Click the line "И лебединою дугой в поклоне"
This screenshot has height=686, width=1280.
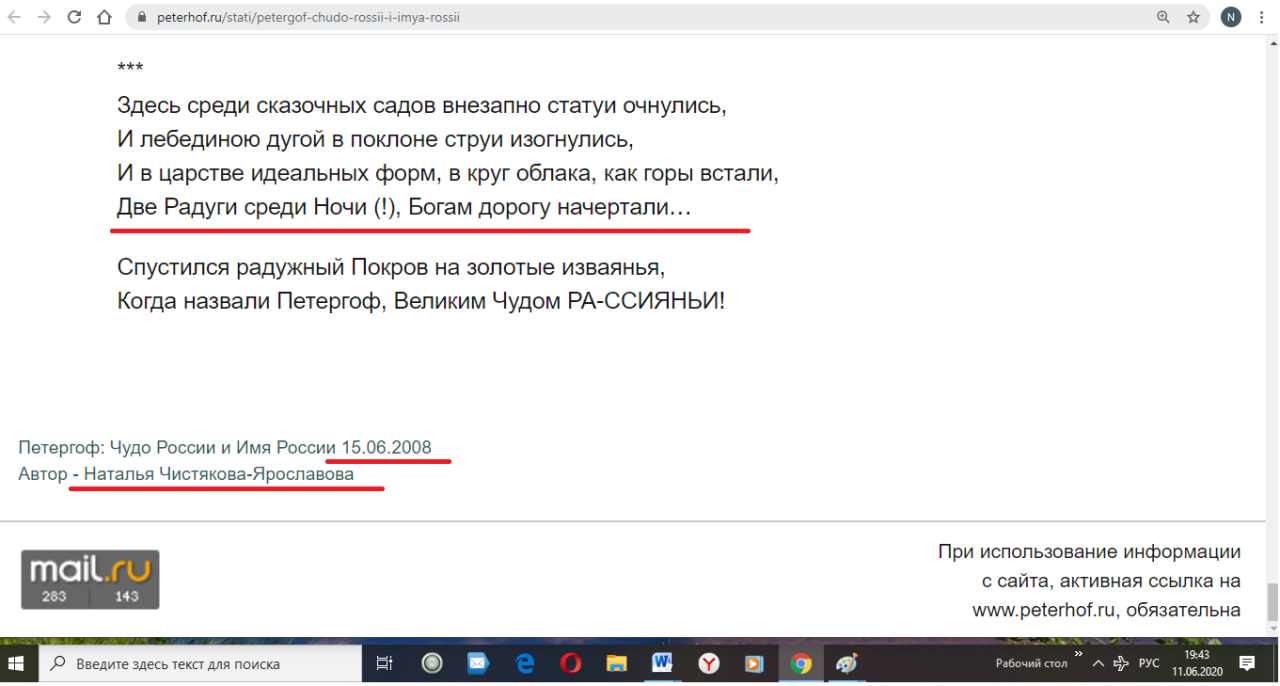click(x=375, y=139)
